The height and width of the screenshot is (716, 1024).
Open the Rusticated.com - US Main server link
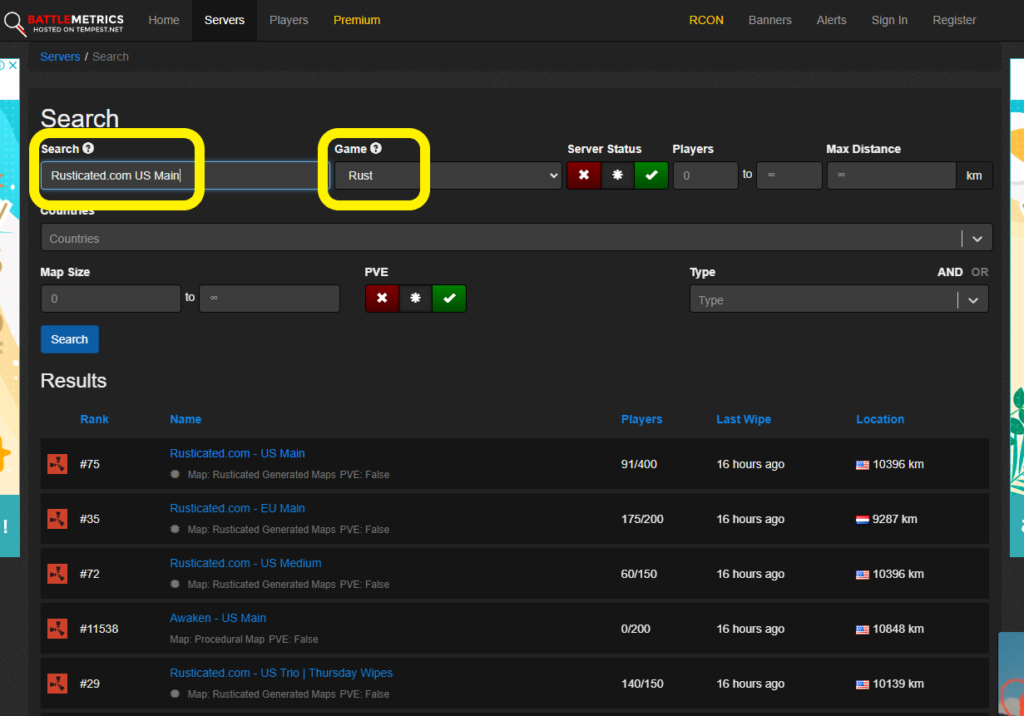[237, 454]
